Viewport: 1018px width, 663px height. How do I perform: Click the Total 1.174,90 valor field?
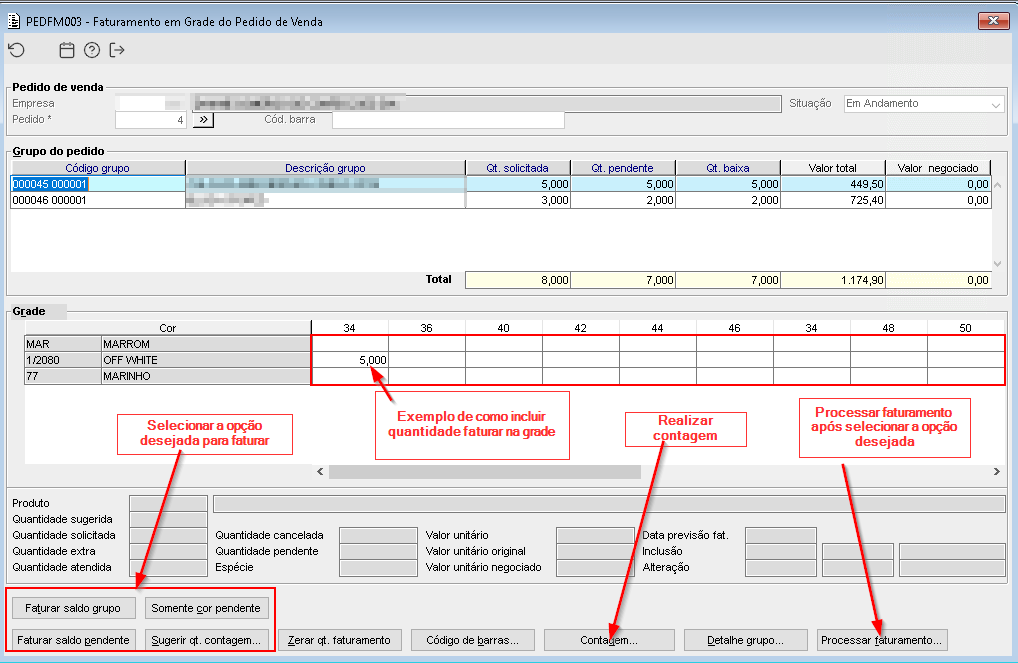tap(833, 280)
